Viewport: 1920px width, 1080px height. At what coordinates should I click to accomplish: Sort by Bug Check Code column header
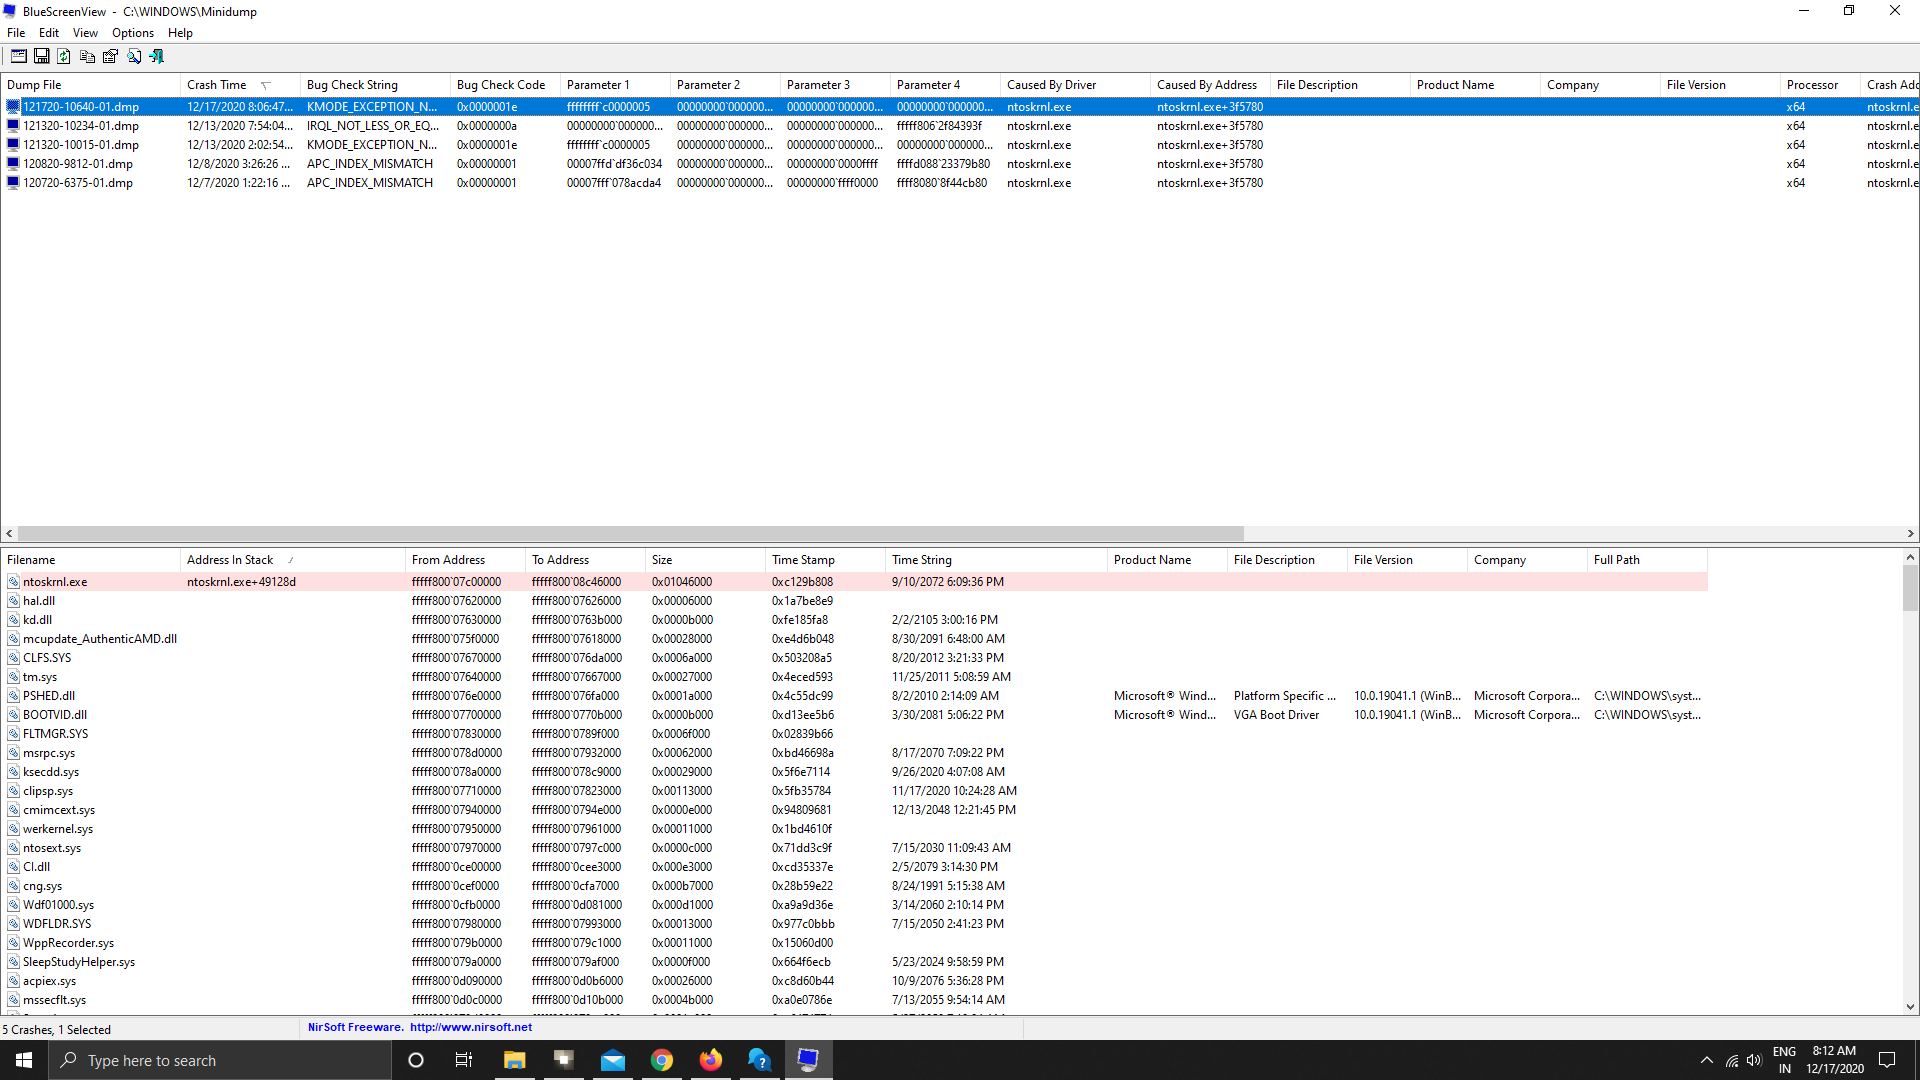coord(505,85)
